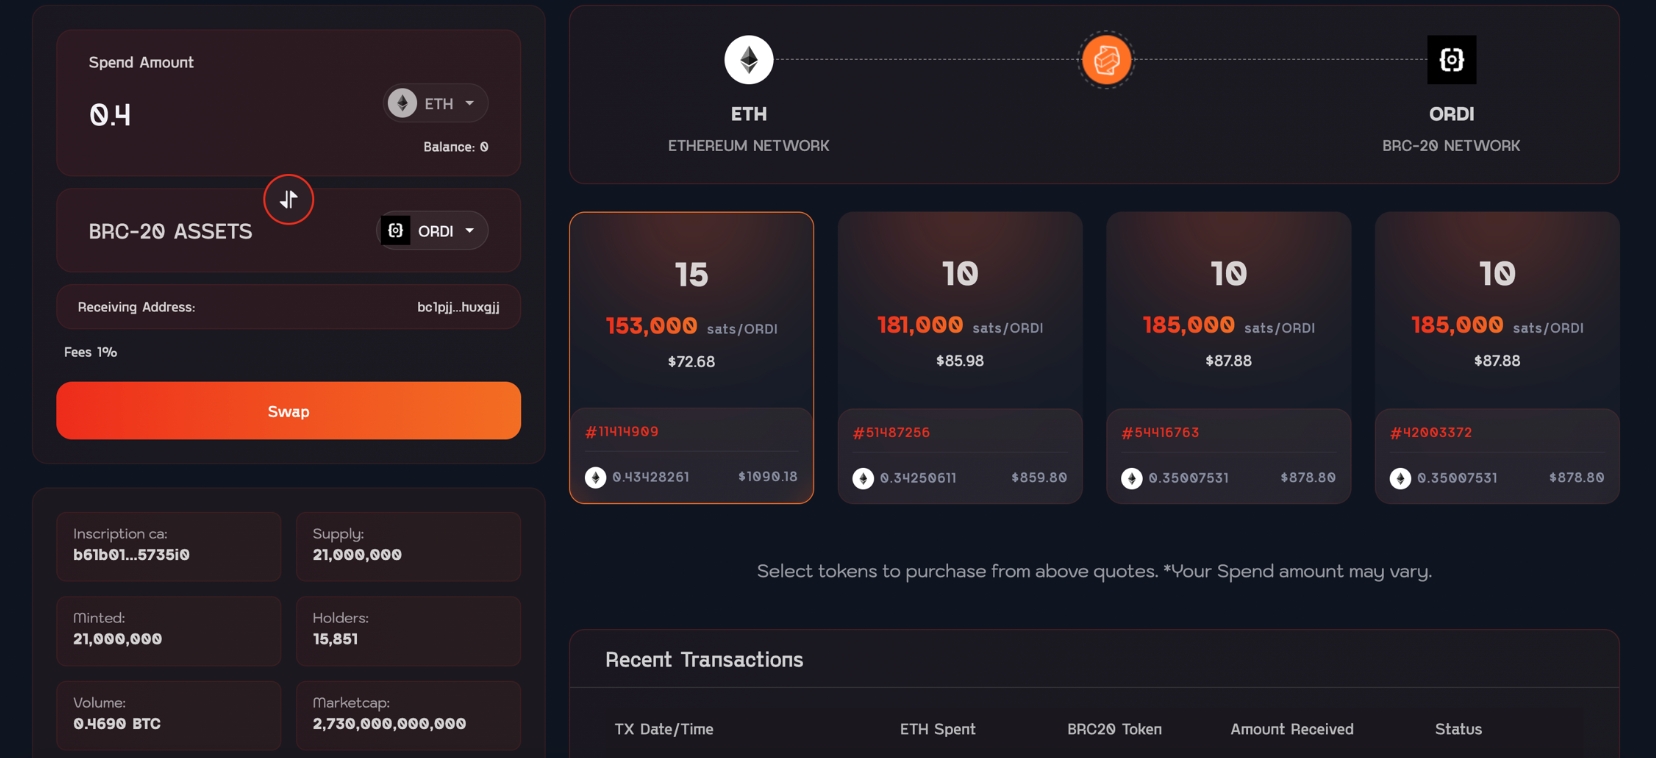Click the receiving address bc1pjj...huxgjj
This screenshot has width=1656, height=758.
pos(458,307)
